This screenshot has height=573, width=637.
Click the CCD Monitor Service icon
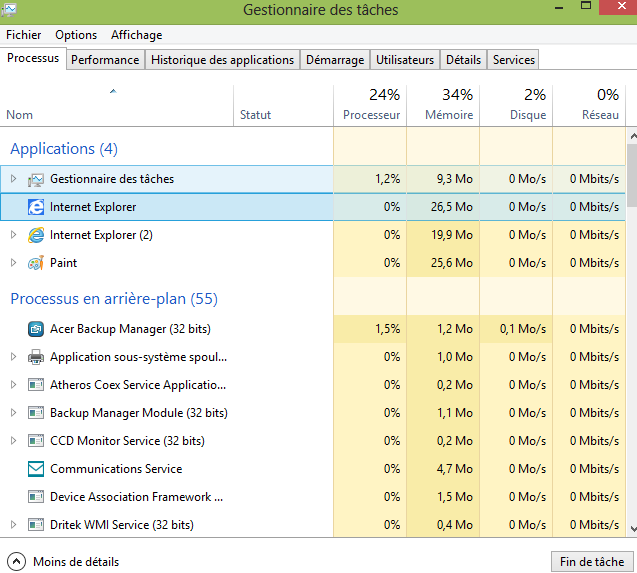click(36, 441)
